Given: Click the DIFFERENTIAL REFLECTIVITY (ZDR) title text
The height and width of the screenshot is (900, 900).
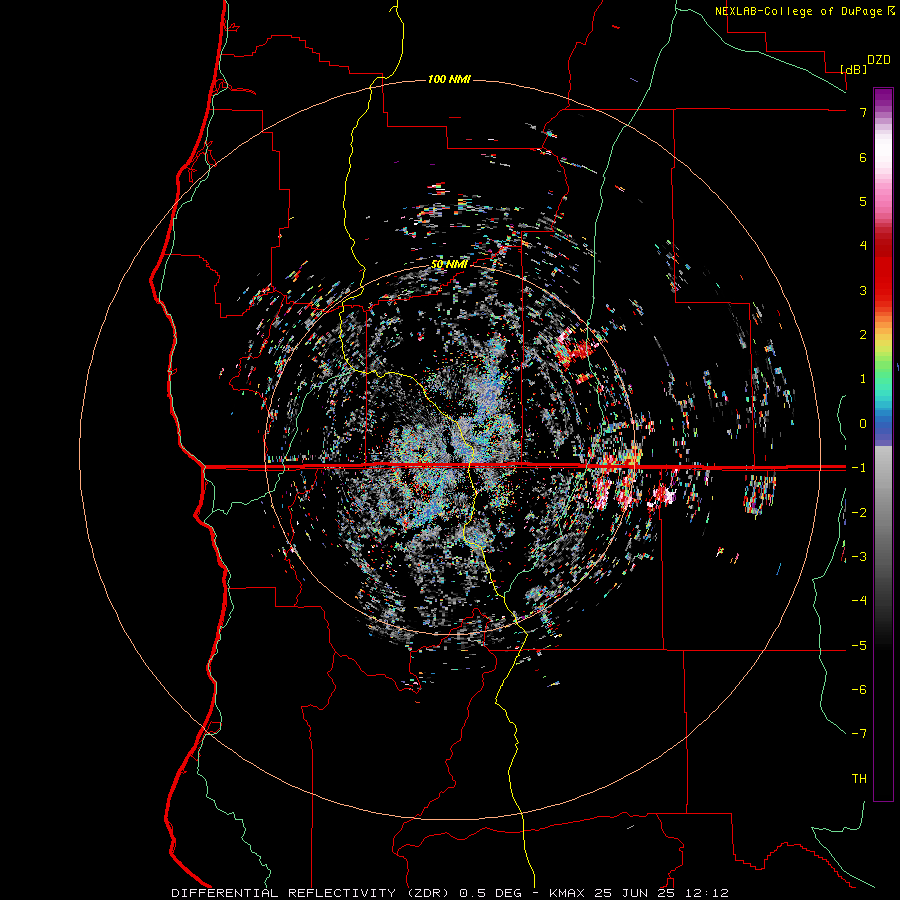Looking at the screenshot, I should [x=312, y=893].
